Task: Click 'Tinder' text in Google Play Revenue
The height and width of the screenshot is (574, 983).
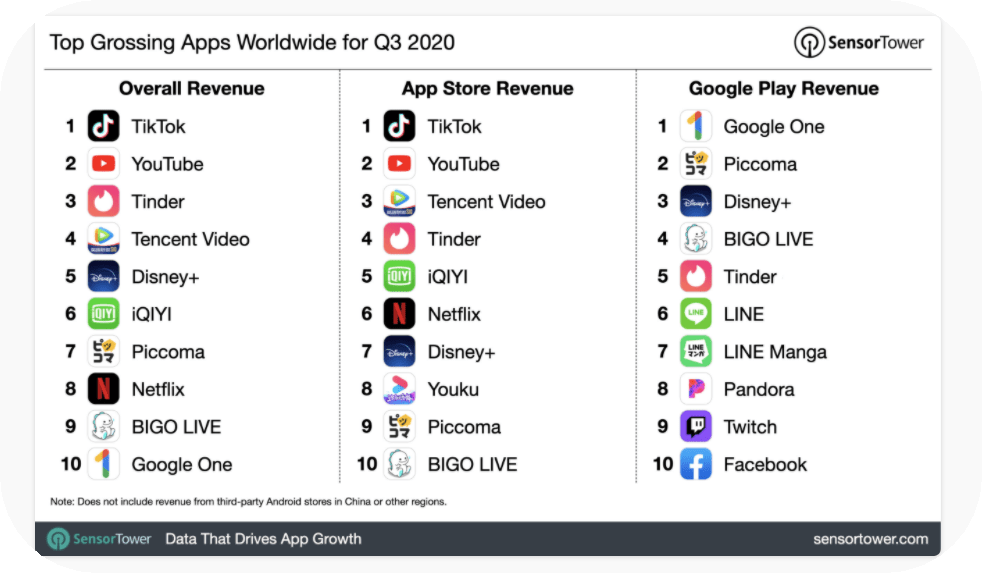Action: pos(750,277)
